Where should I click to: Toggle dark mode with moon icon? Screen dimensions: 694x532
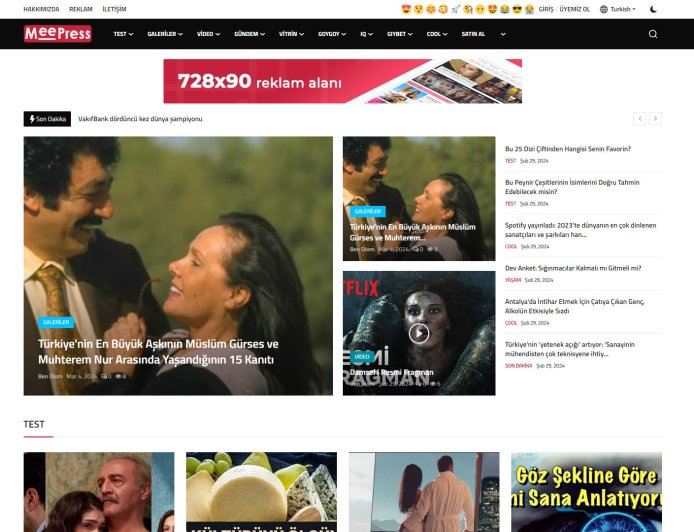click(653, 9)
